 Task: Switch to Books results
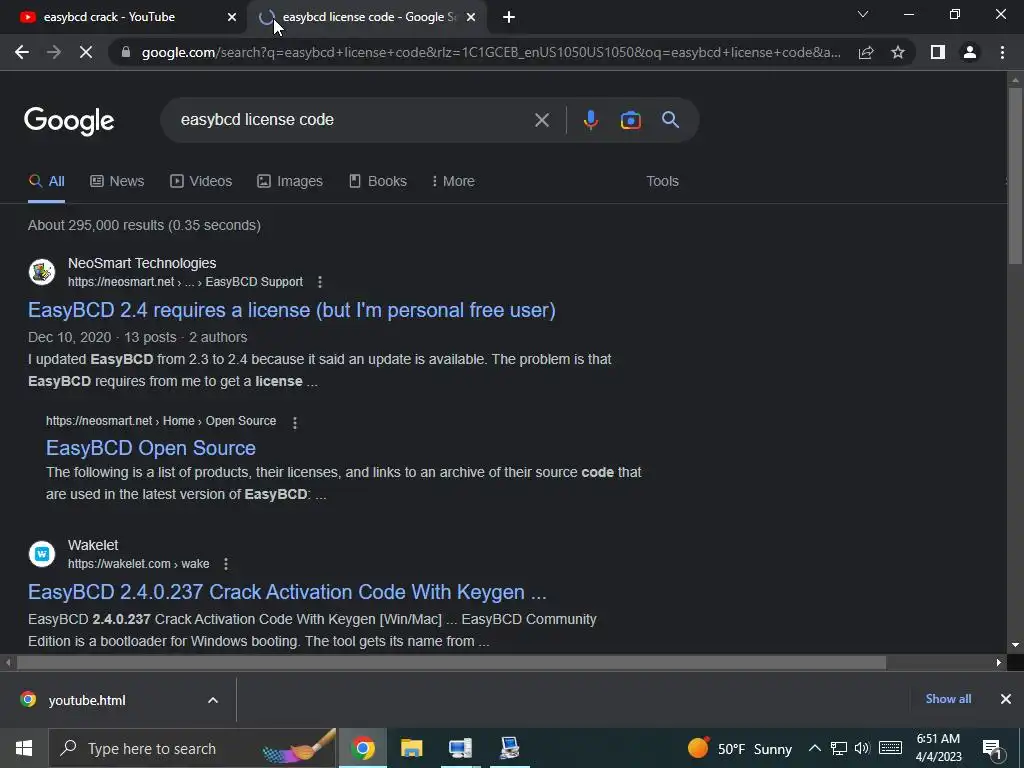[x=377, y=182]
